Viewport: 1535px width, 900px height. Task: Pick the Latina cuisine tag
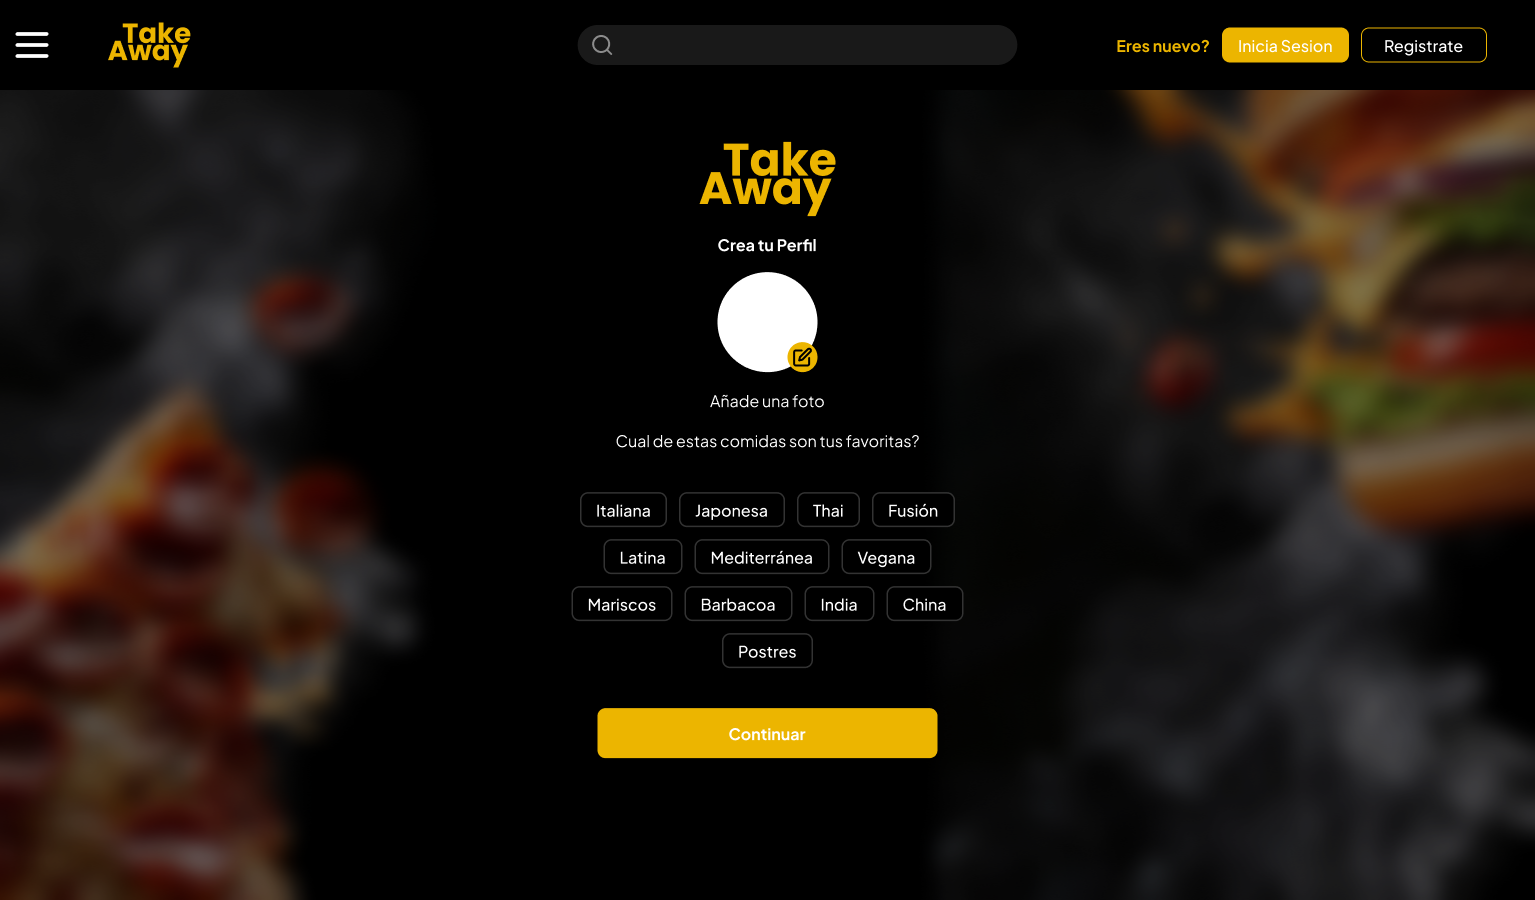[642, 557]
